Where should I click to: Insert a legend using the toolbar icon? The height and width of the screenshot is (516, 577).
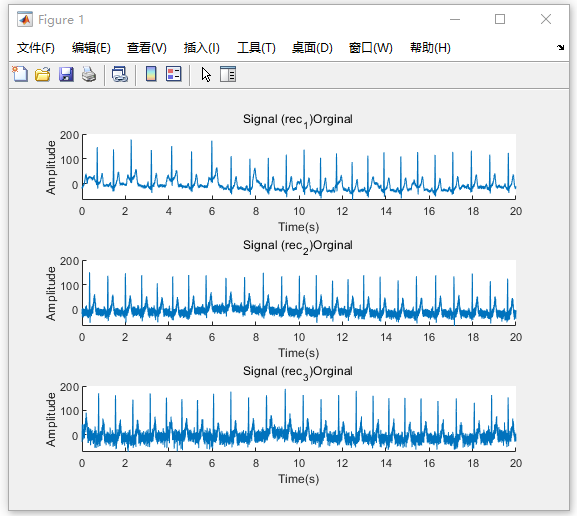click(174, 74)
